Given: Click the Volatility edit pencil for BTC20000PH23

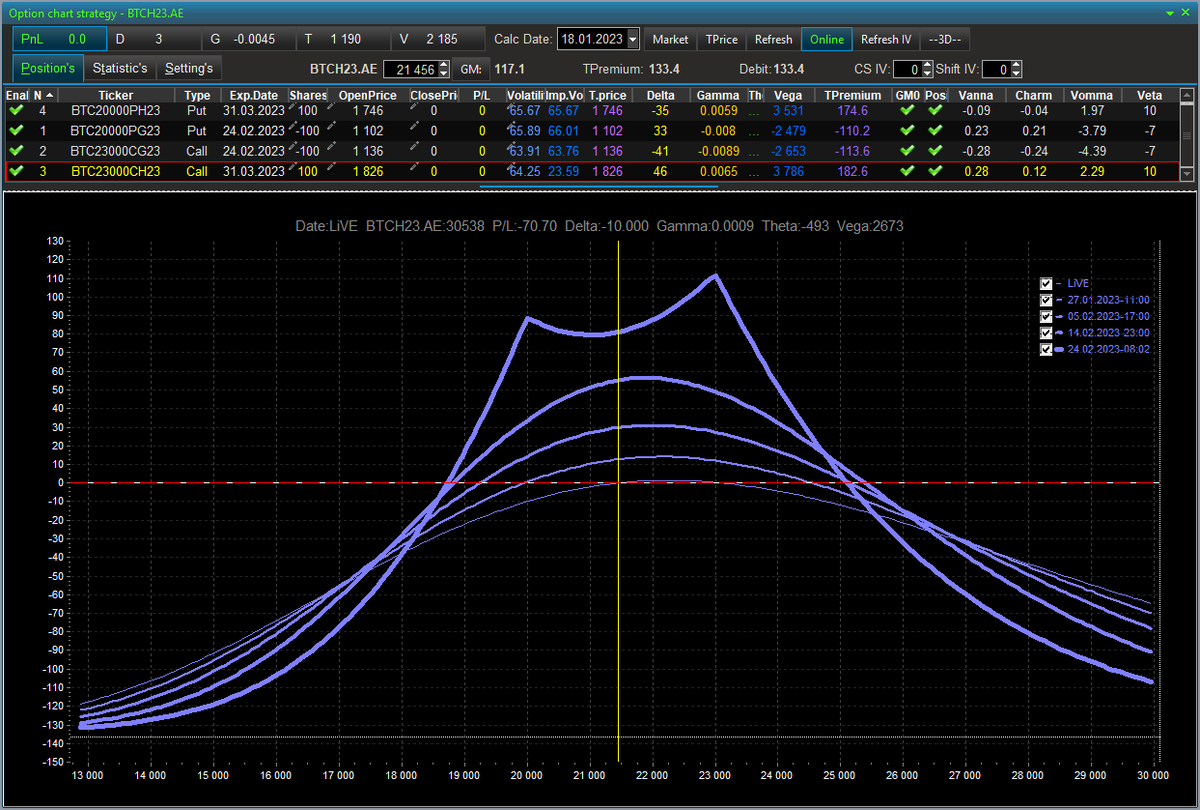Looking at the screenshot, I should coord(512,105).
